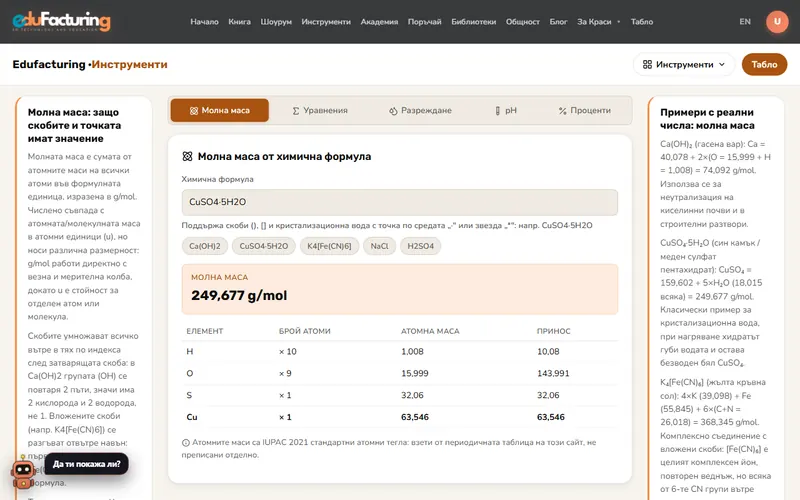Open the Проценти percent tab
This screenshot has height=500, width=800.
click(x=585, y=110)
